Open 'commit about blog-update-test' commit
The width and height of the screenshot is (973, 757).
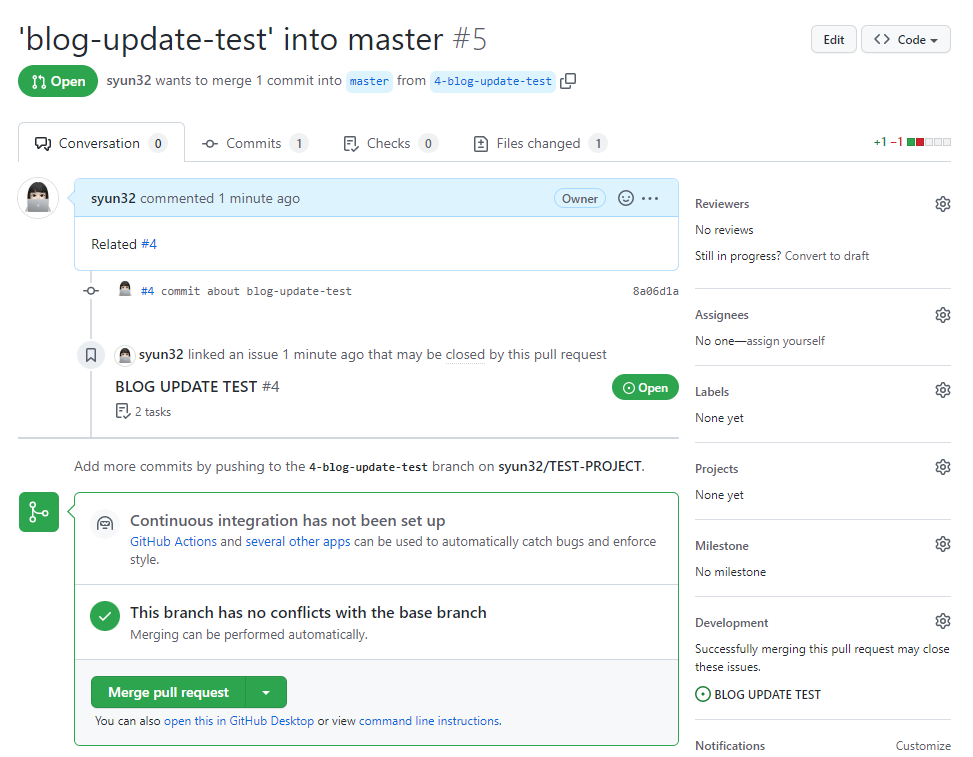tap(256, 291)
